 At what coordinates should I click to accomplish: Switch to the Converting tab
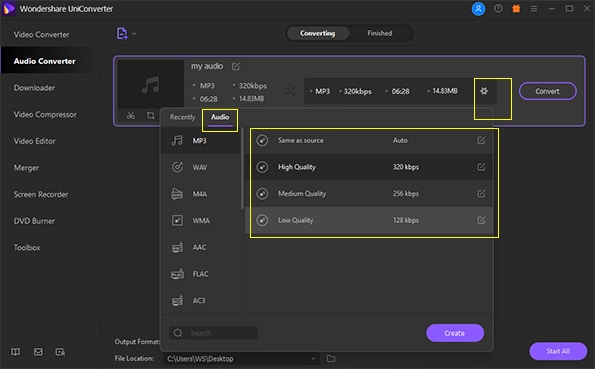click(x=318, y=33)
